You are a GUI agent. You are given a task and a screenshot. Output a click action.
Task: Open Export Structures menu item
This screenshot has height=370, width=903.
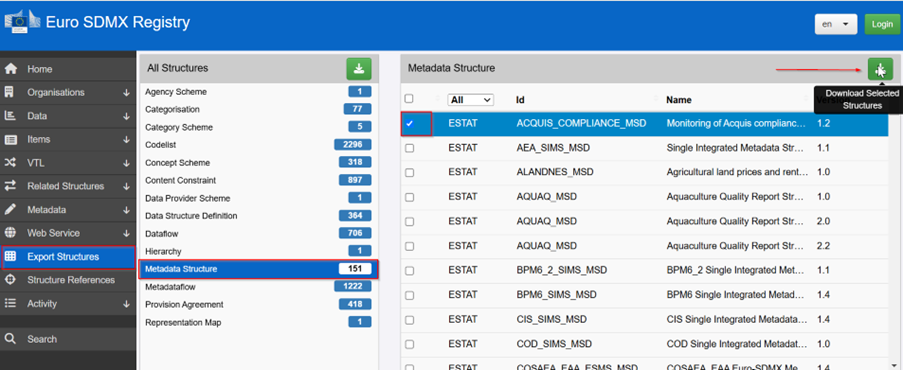[x=68, y=257]
